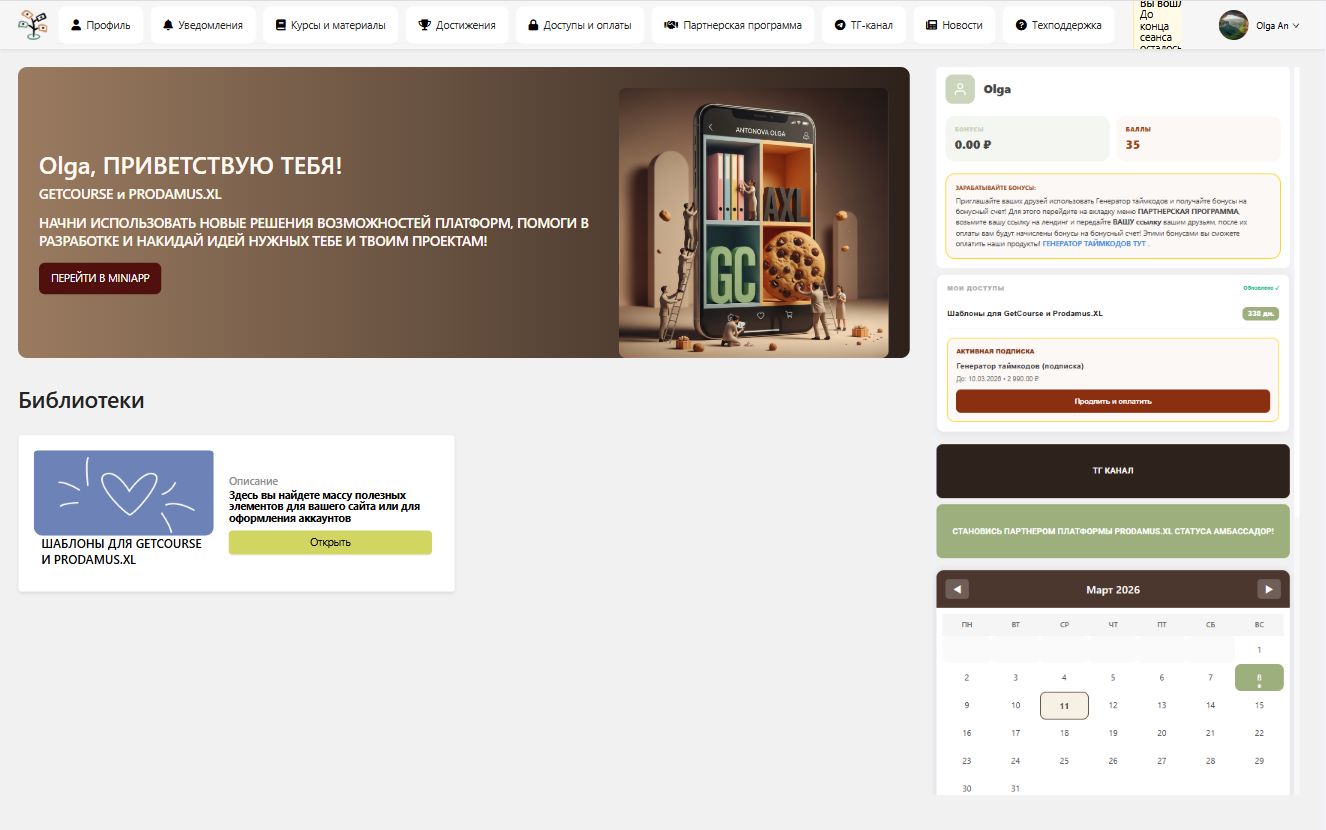Follow the ГЕНЕРАТОР ТАЙМКОДОВ ТУТ link
The height and width of the screenshot is (830, 1326).
pyautogui.click(x=1094, y=243)
